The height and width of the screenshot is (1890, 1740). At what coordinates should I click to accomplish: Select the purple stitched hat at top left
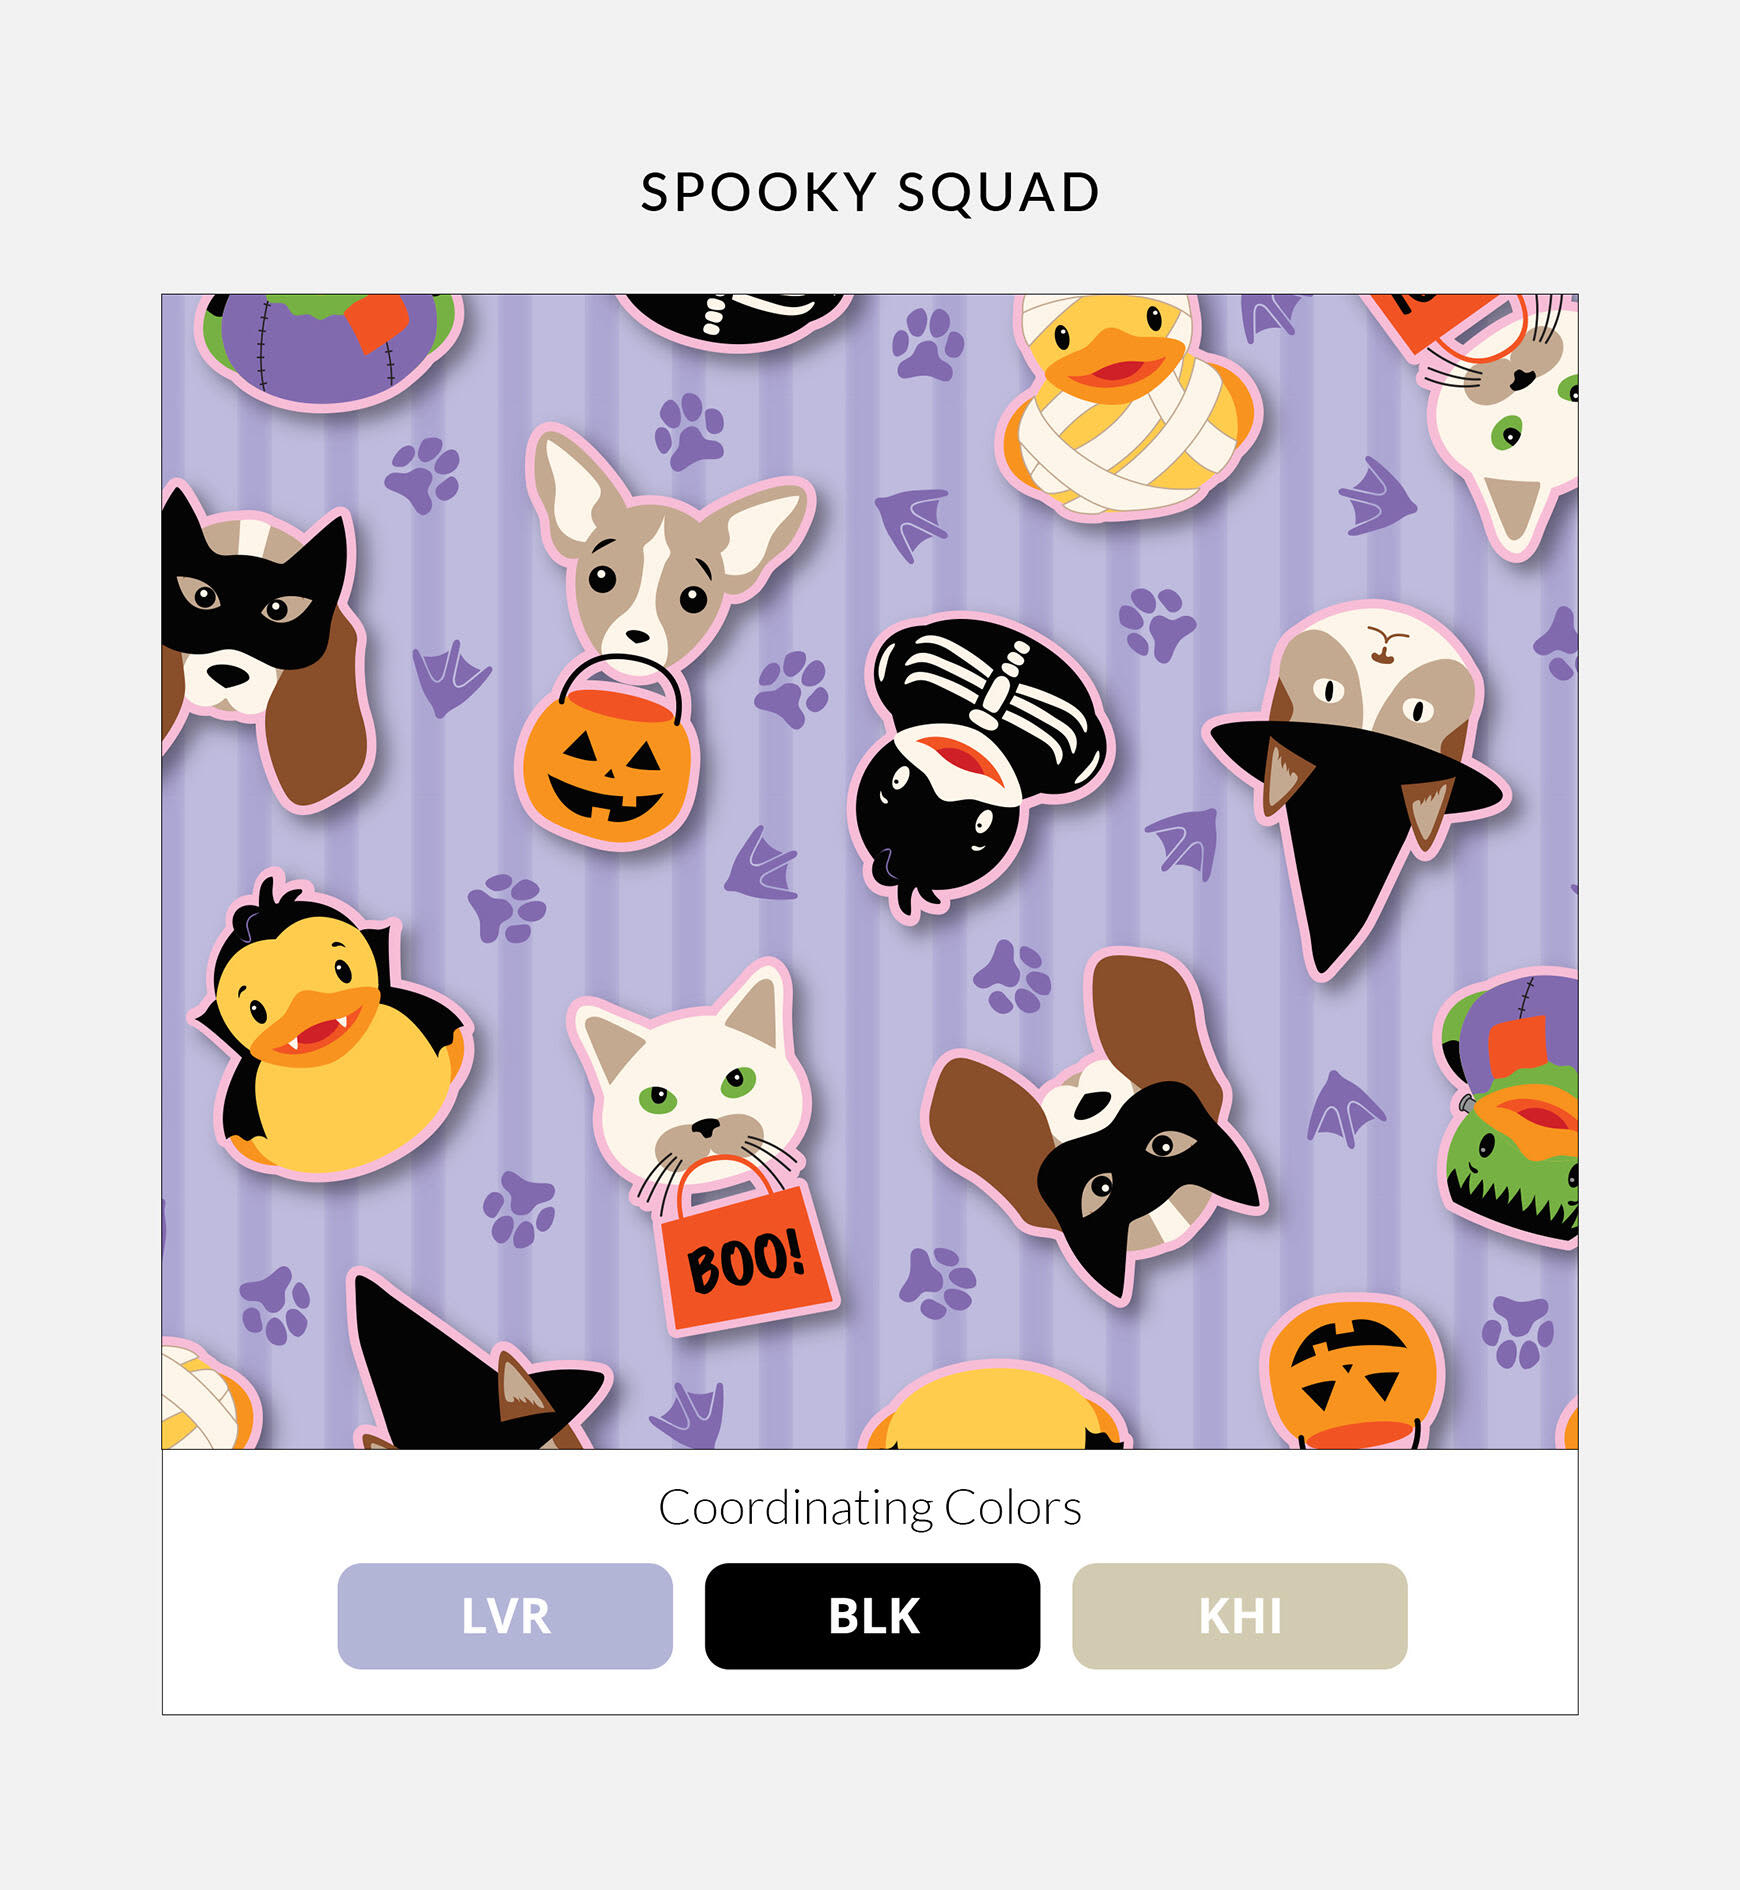point(330,350)
